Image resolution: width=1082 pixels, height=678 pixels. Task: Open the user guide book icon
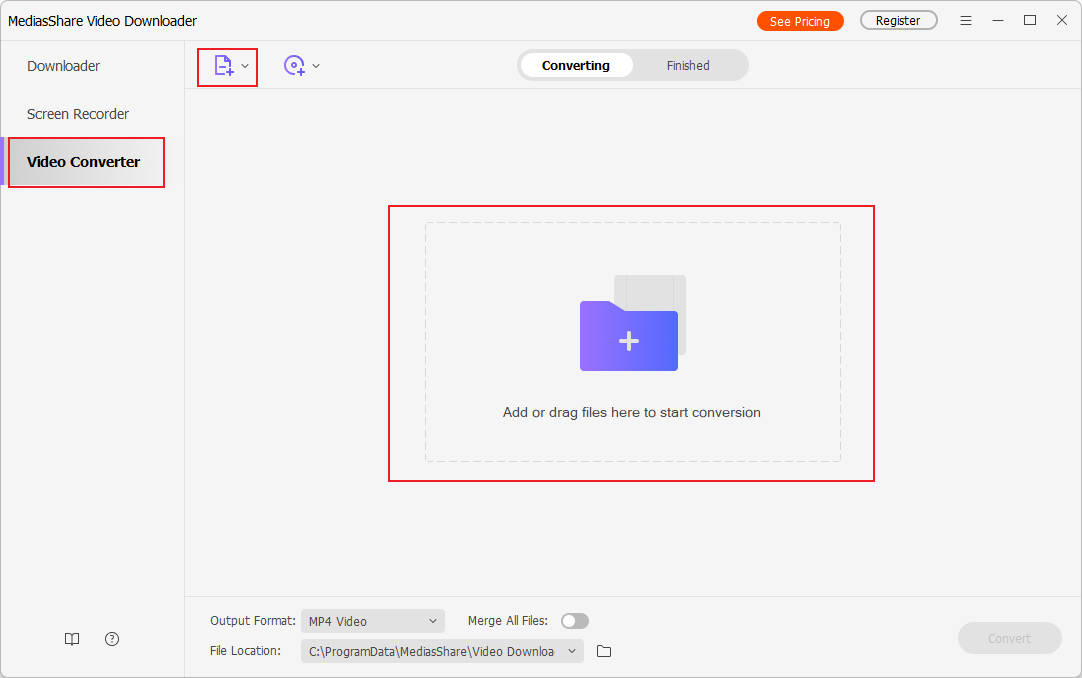pyautogui.click(x=72, y=639)
